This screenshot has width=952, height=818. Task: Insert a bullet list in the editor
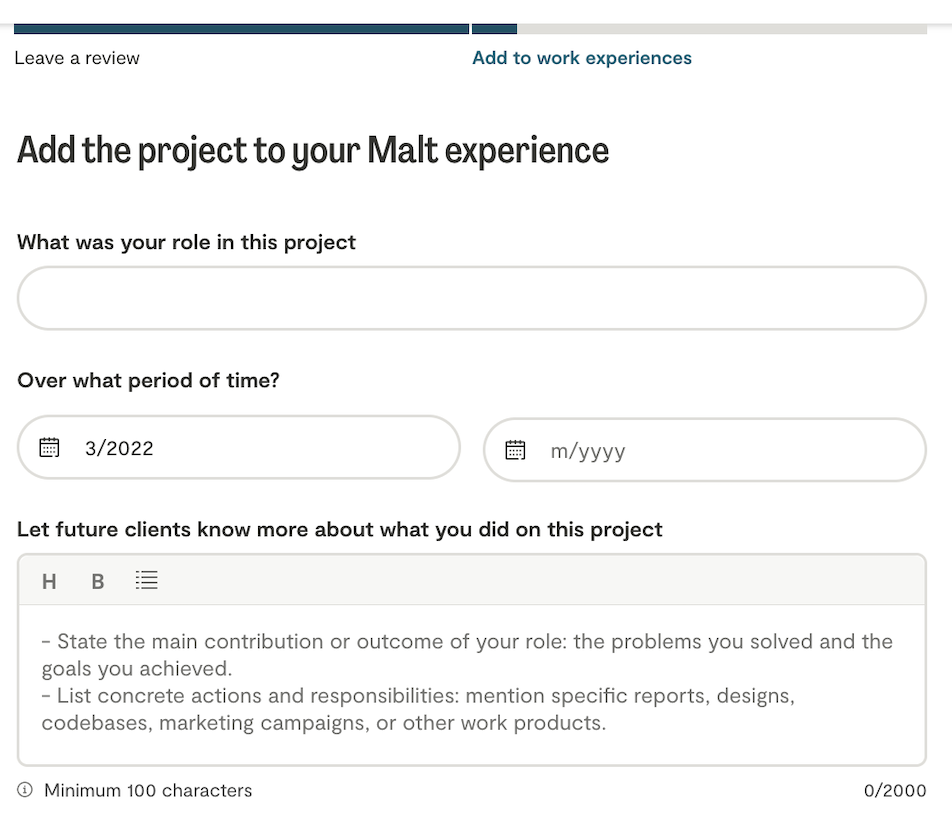[147, 580]
